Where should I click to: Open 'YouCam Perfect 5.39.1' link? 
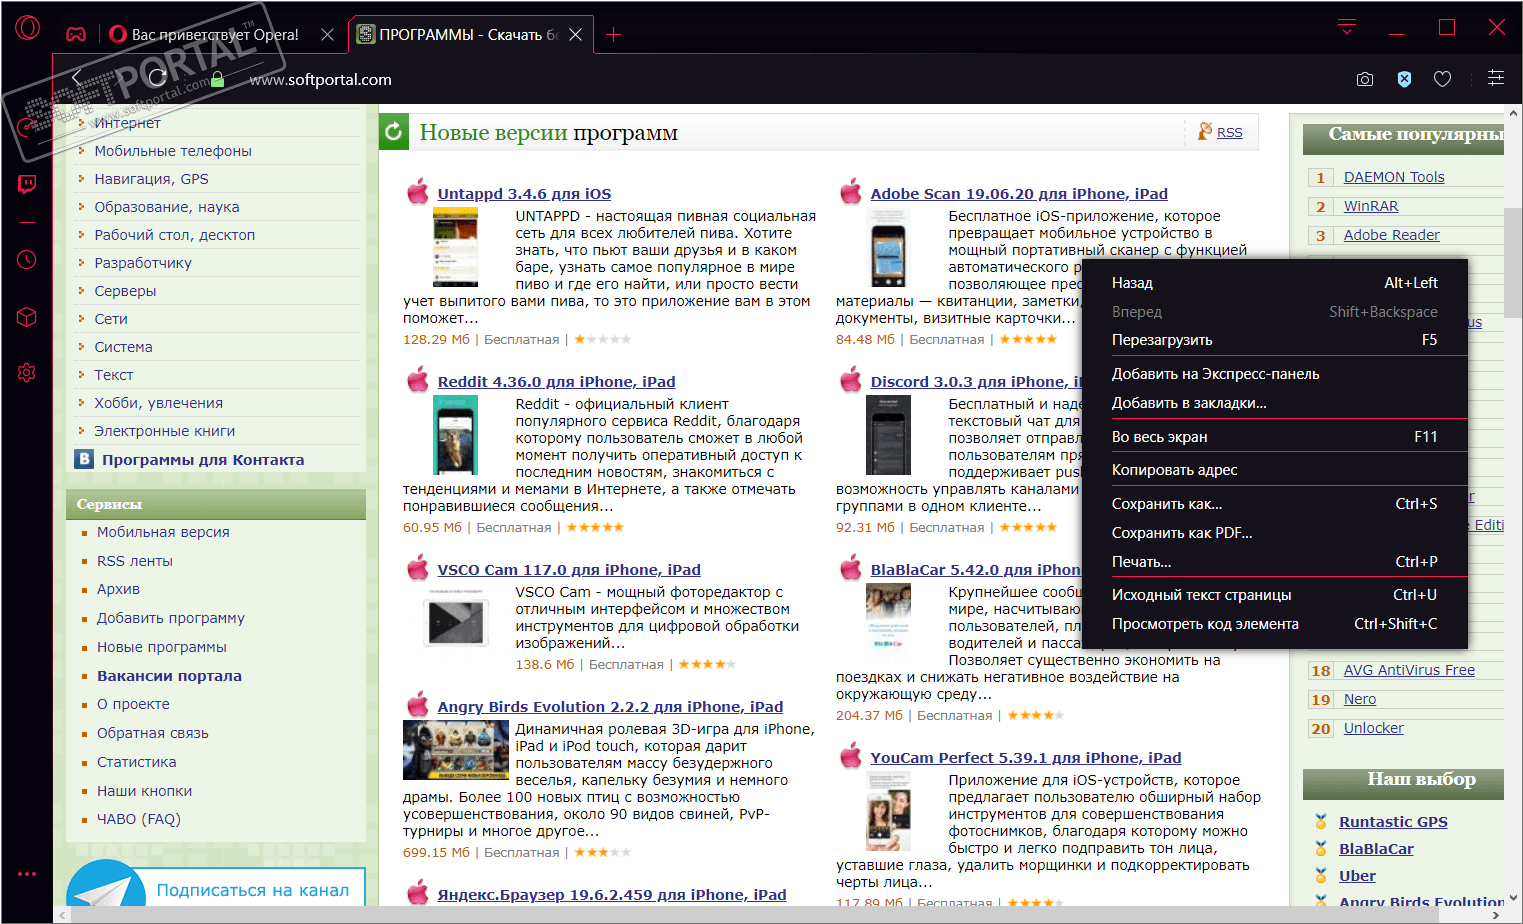(x=1026, y=758)
